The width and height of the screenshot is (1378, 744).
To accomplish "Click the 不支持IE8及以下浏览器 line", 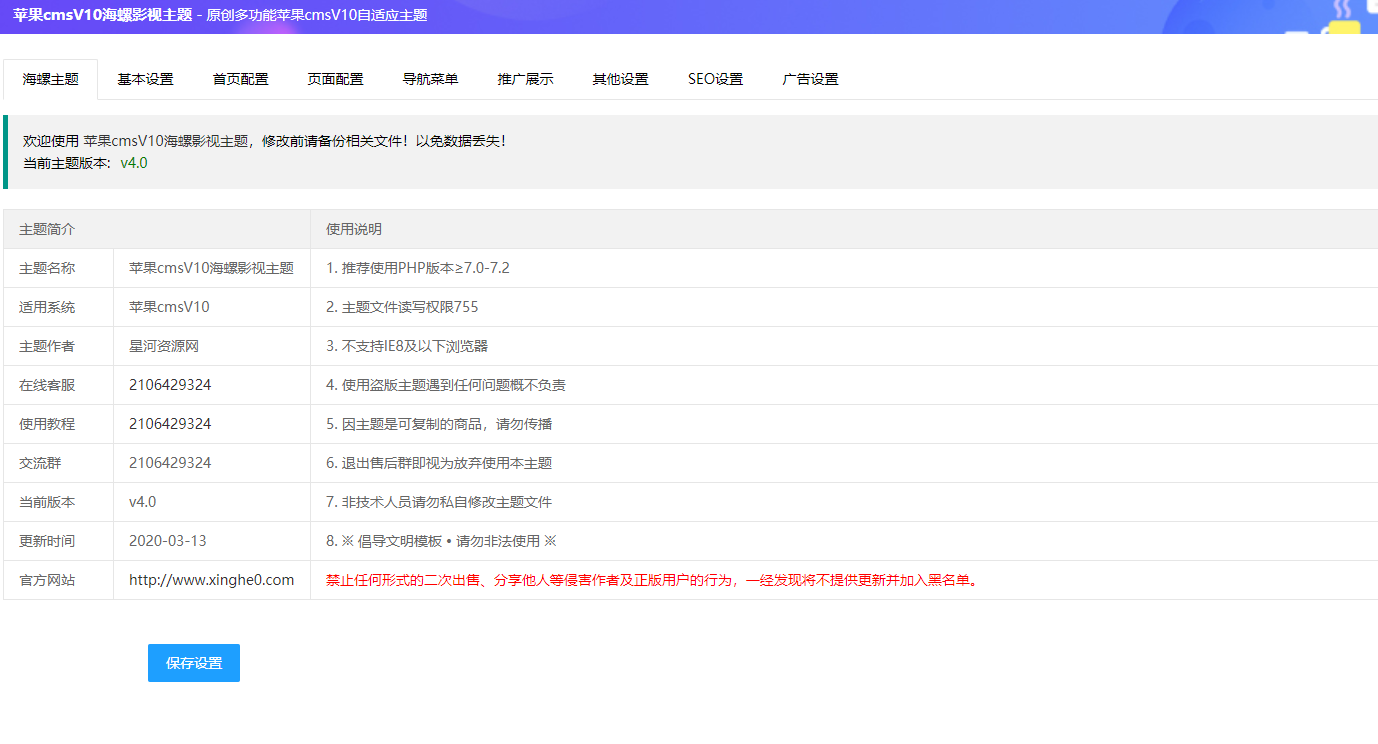I will tap(407, 346).
